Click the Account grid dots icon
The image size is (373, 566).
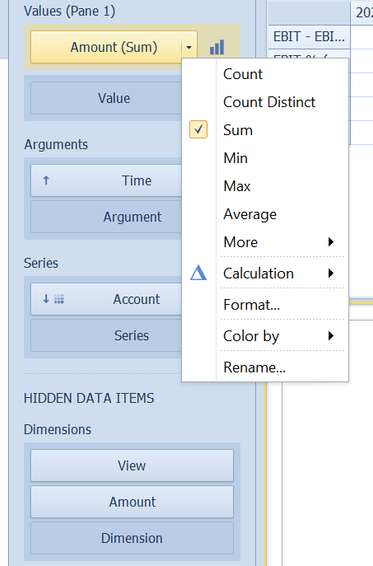tap(59, 299)
